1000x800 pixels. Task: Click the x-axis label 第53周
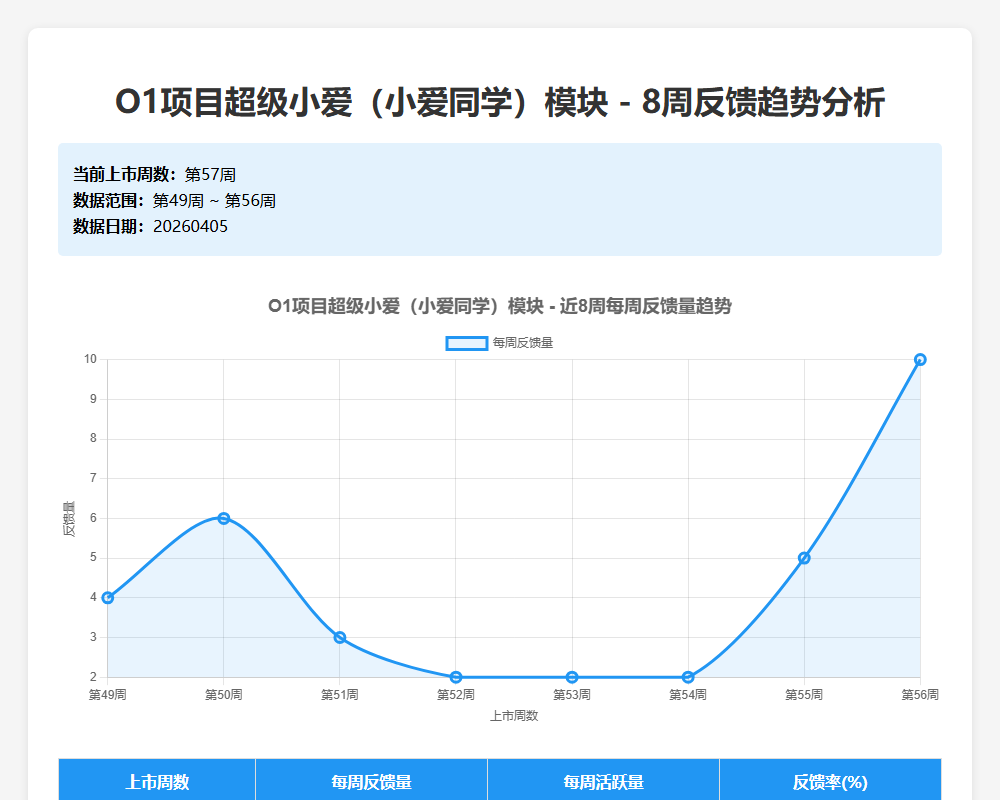tap(572, 695)
